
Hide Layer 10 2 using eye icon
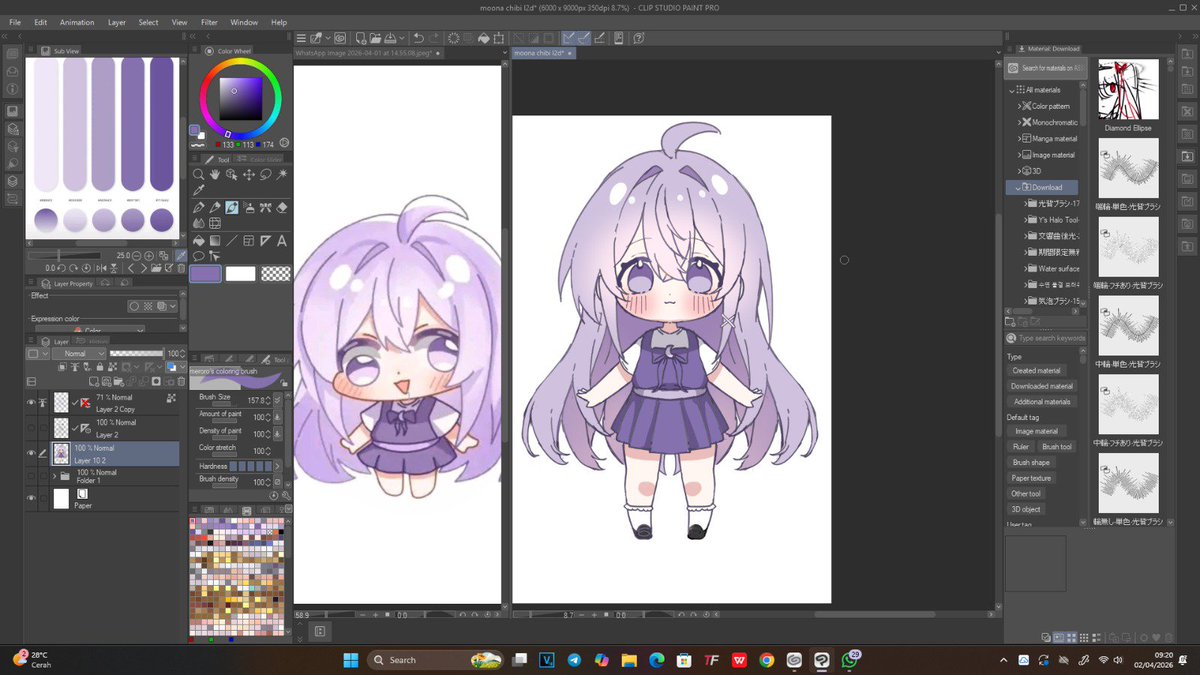(32, 452)
